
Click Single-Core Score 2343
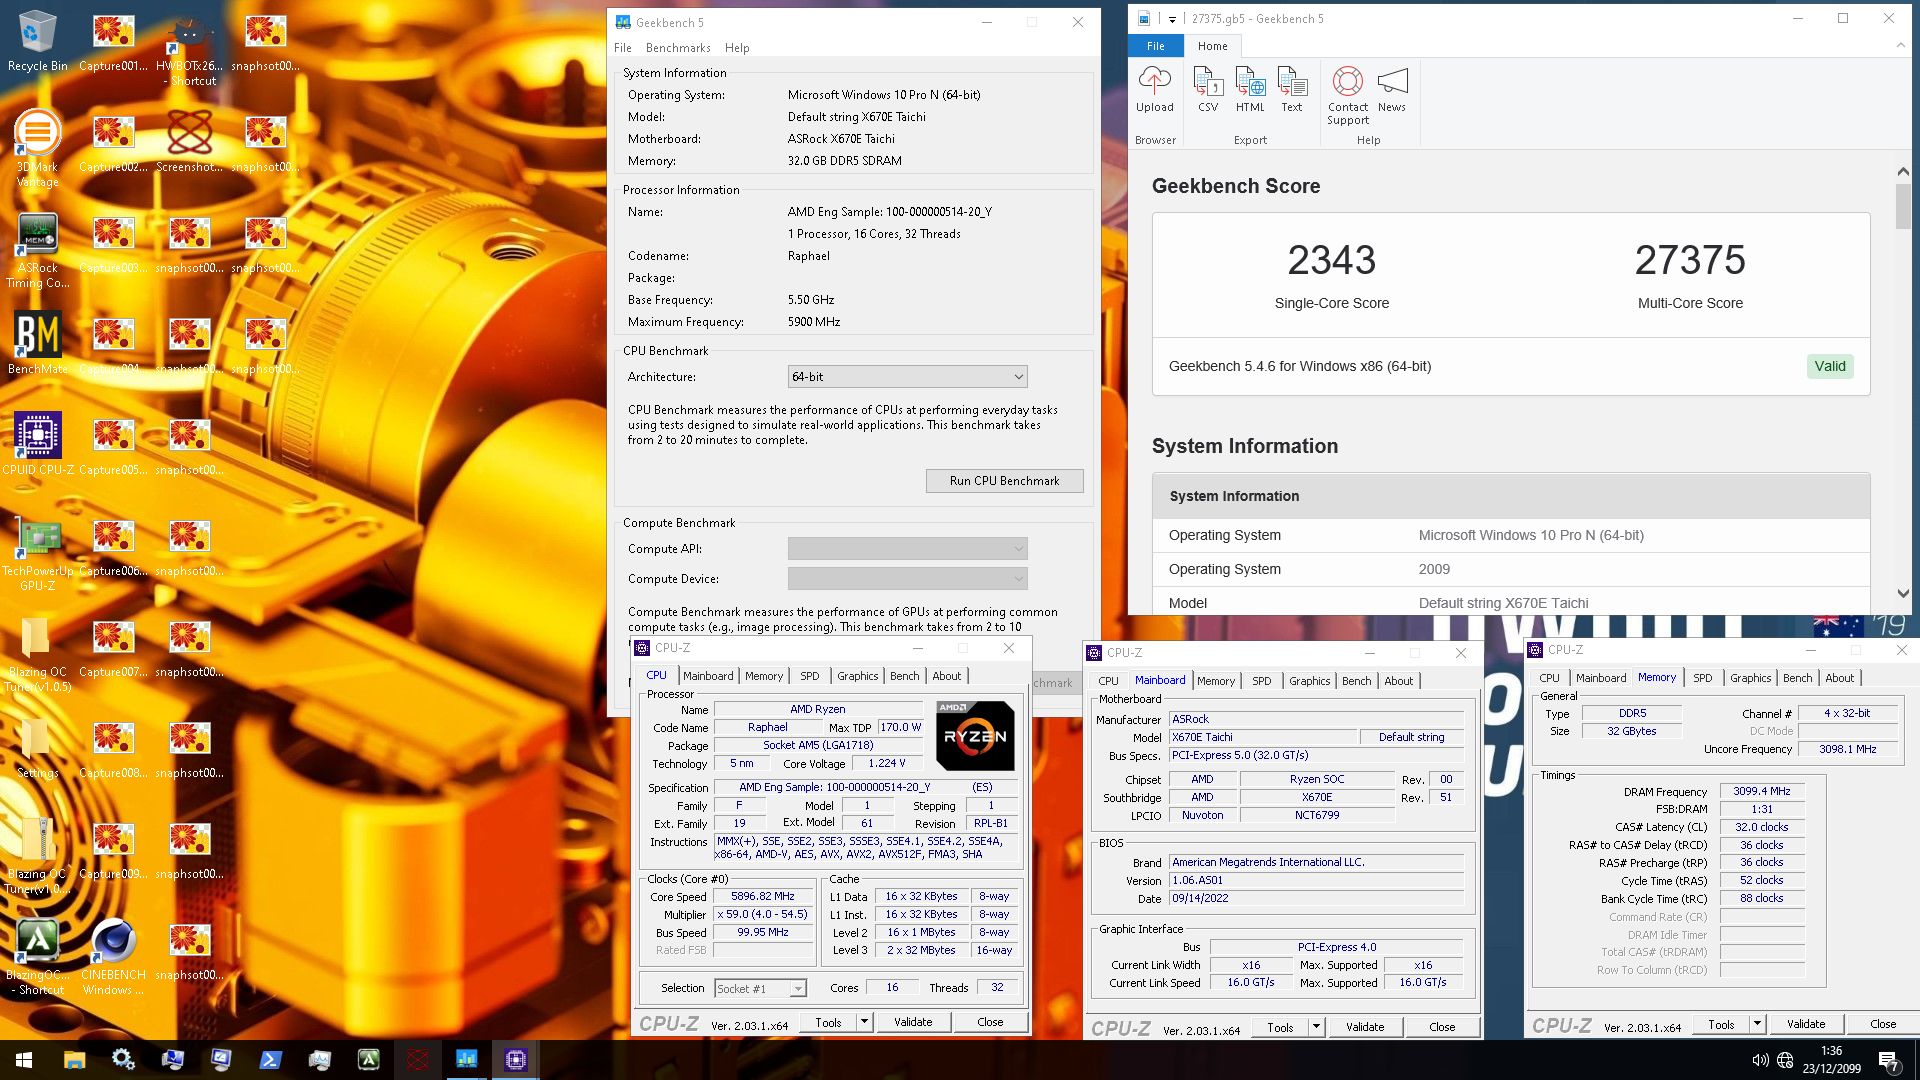[x=1331, y=260]
